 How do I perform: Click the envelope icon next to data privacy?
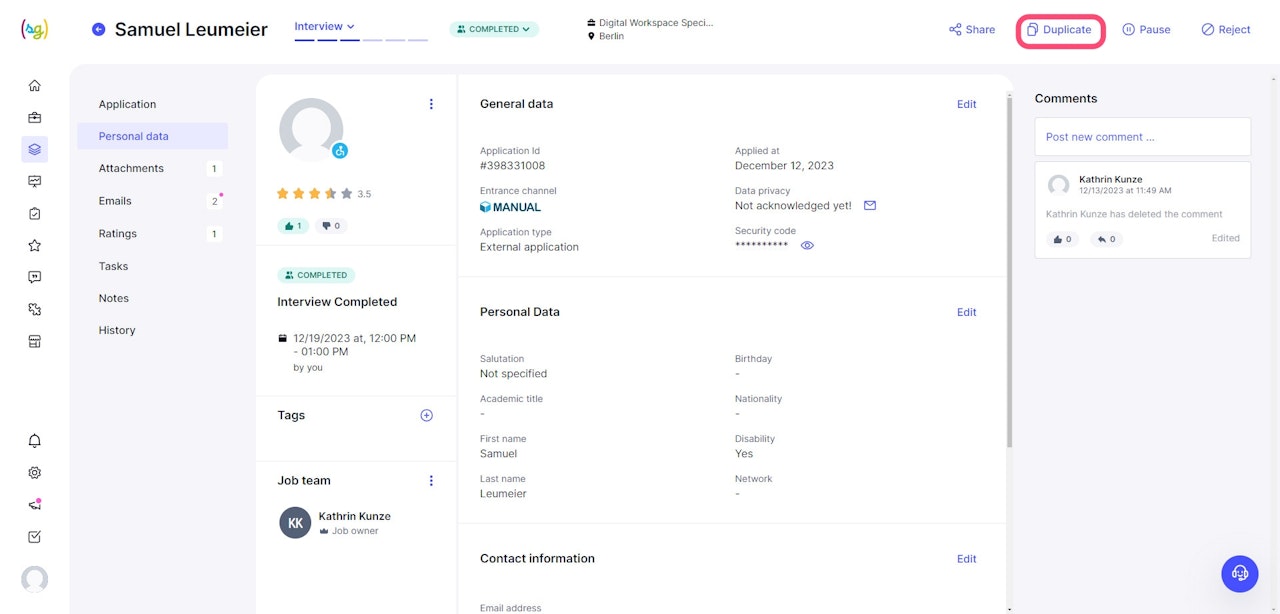click(x=869, y=206)
